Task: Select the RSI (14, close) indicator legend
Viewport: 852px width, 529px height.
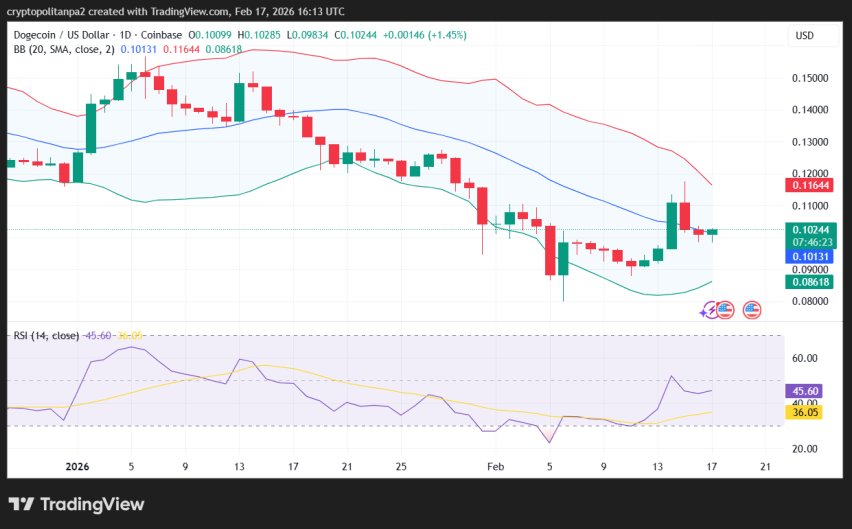Action: tap(46, 335)
